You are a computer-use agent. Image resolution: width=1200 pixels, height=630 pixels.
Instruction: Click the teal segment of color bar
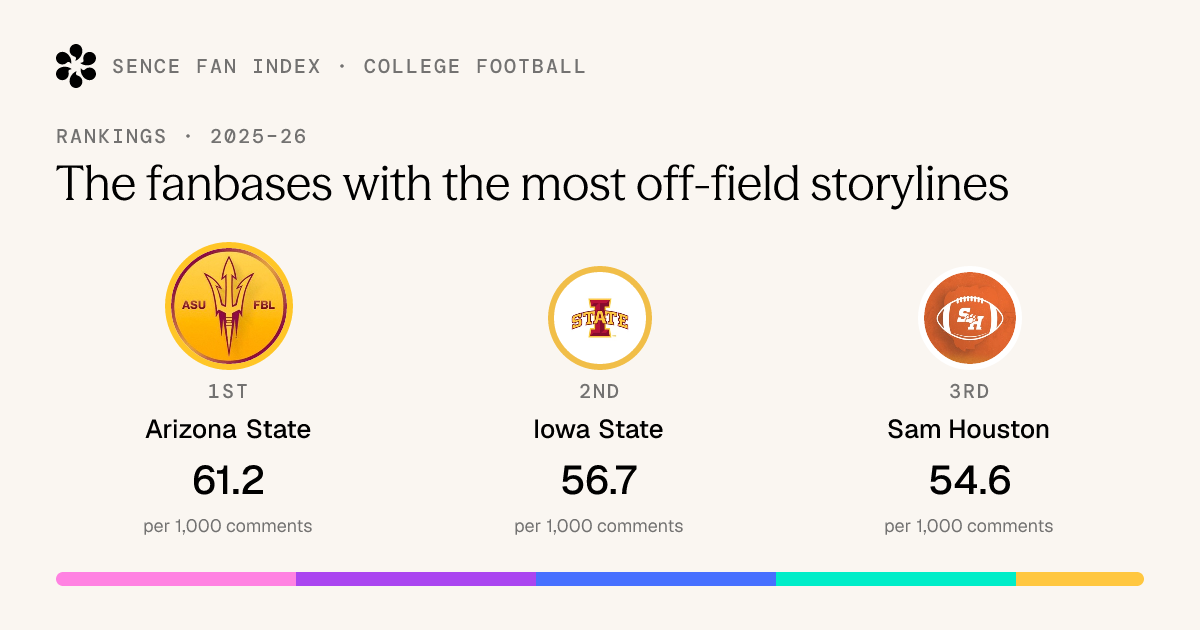pos(896,579)
